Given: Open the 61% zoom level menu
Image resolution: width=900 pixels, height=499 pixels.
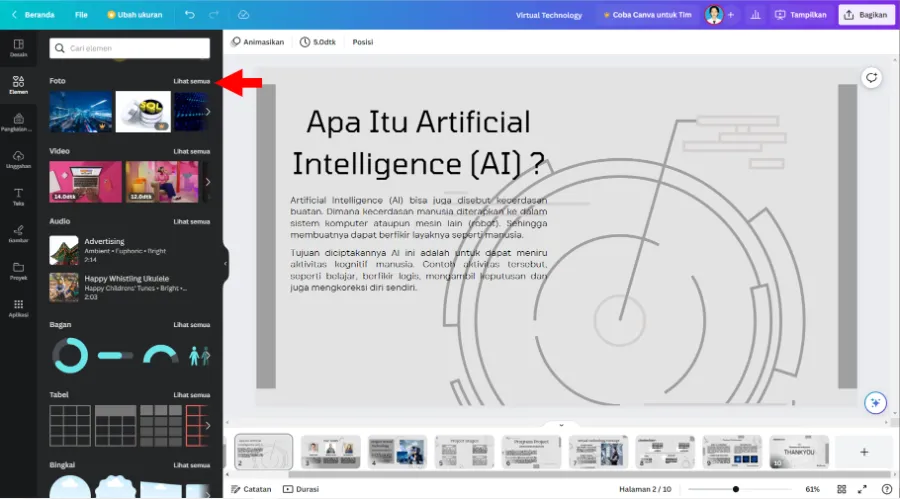Looking at the screenshot, I should (x=812, y=489).
